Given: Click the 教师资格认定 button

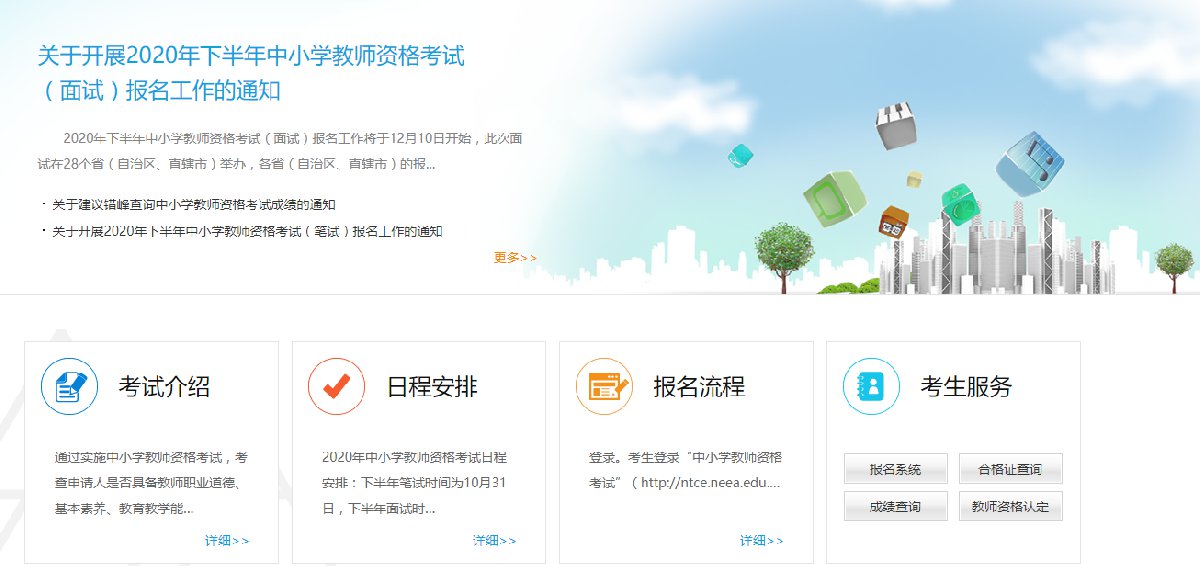Looking at the screenshot, I should click(1010, 506).
